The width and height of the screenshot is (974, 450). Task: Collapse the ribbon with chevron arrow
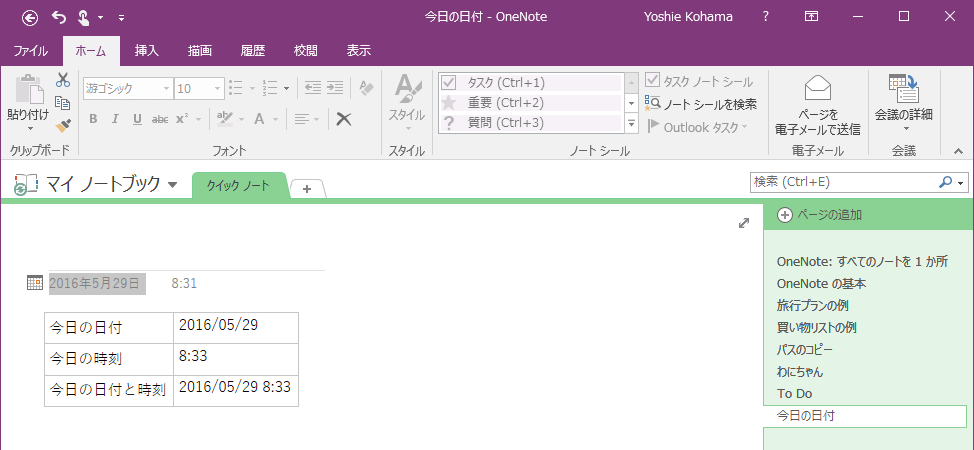[x=958, y=151]
